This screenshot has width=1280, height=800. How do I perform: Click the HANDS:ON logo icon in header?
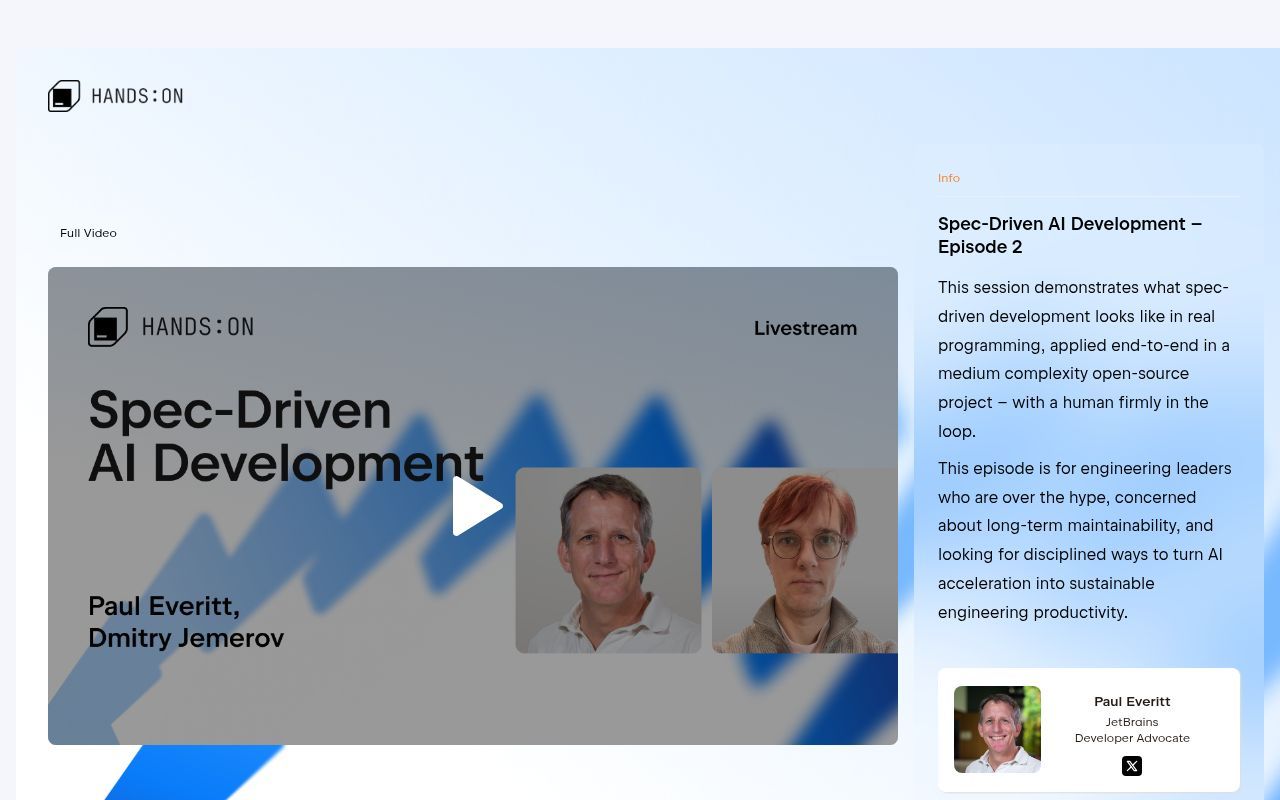pos(64,96)
